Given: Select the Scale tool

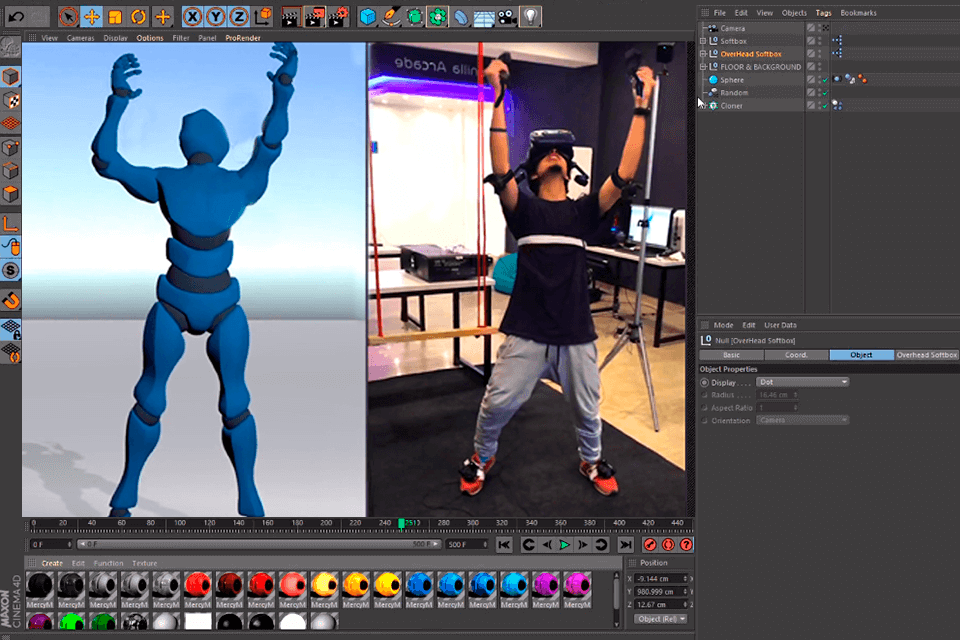Looking at the screenshot, I should 115,14.
